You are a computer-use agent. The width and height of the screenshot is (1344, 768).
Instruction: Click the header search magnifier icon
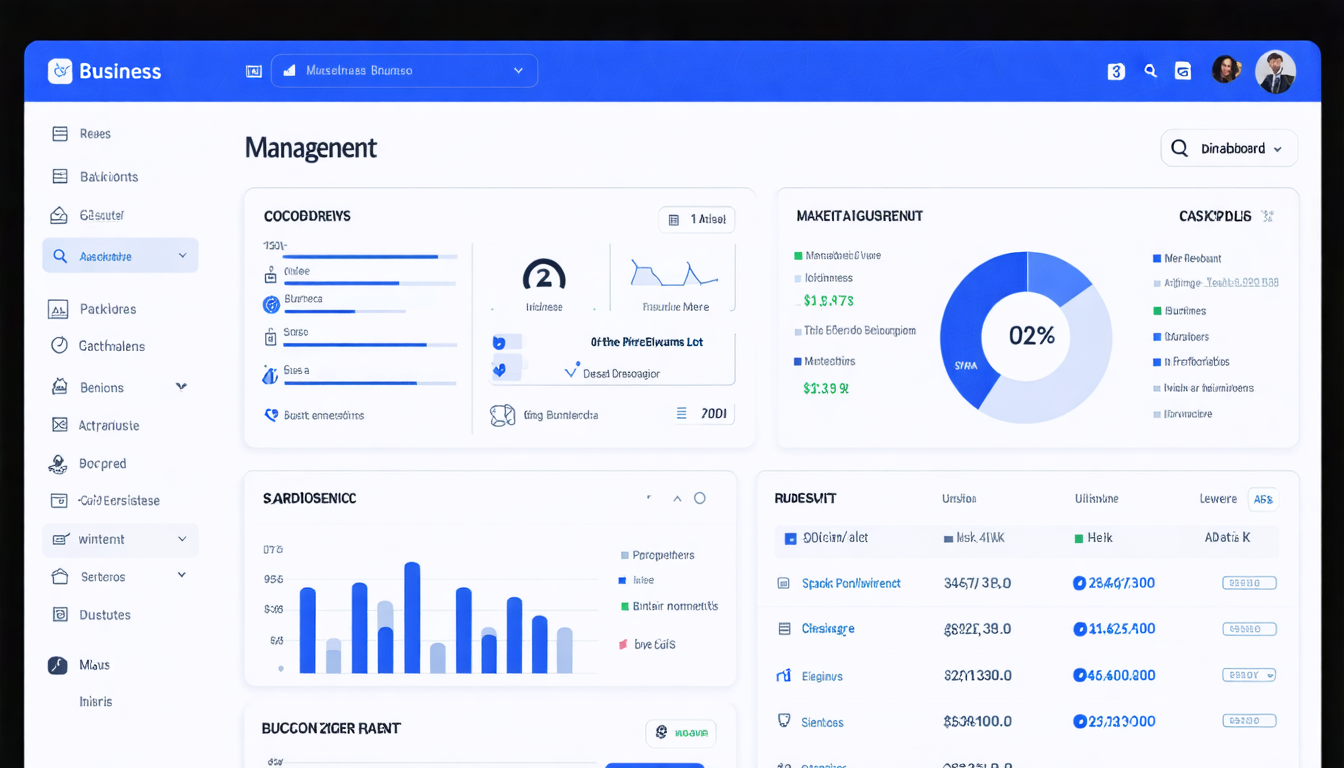(1151, 71)
